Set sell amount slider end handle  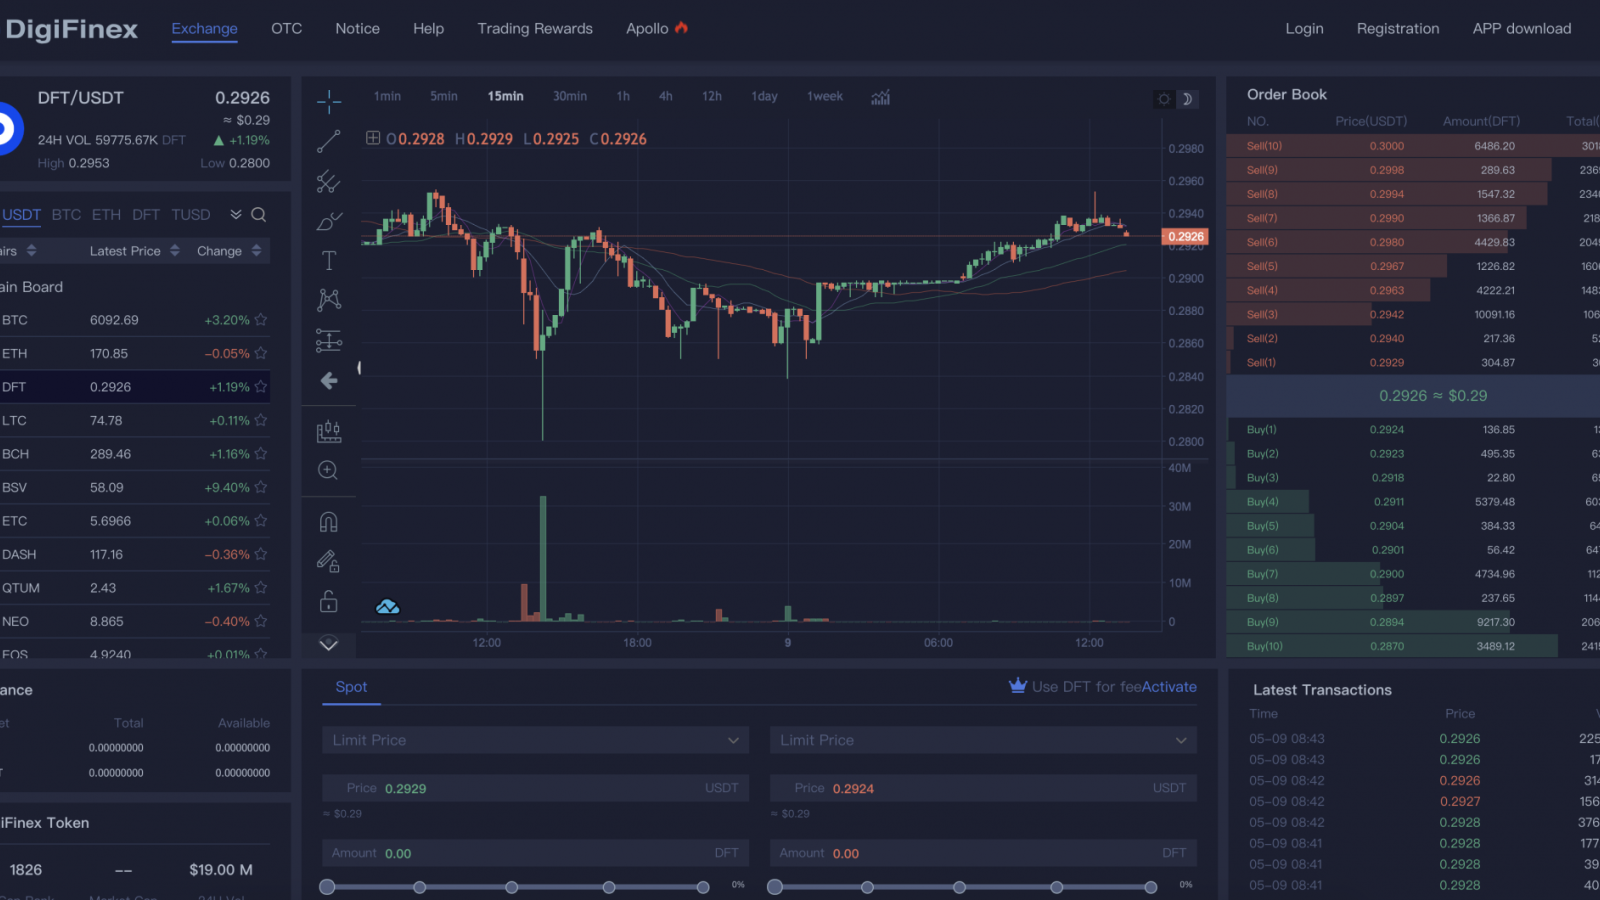tap(1151, 887)
